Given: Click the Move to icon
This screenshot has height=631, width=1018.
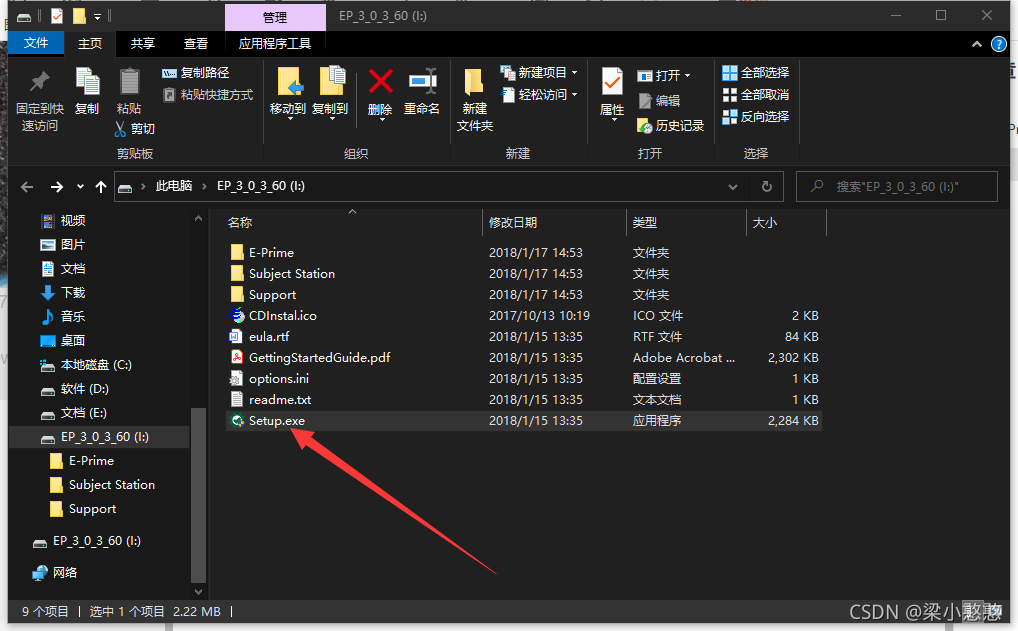Looking at the screenshot, I should coord(290,82).
